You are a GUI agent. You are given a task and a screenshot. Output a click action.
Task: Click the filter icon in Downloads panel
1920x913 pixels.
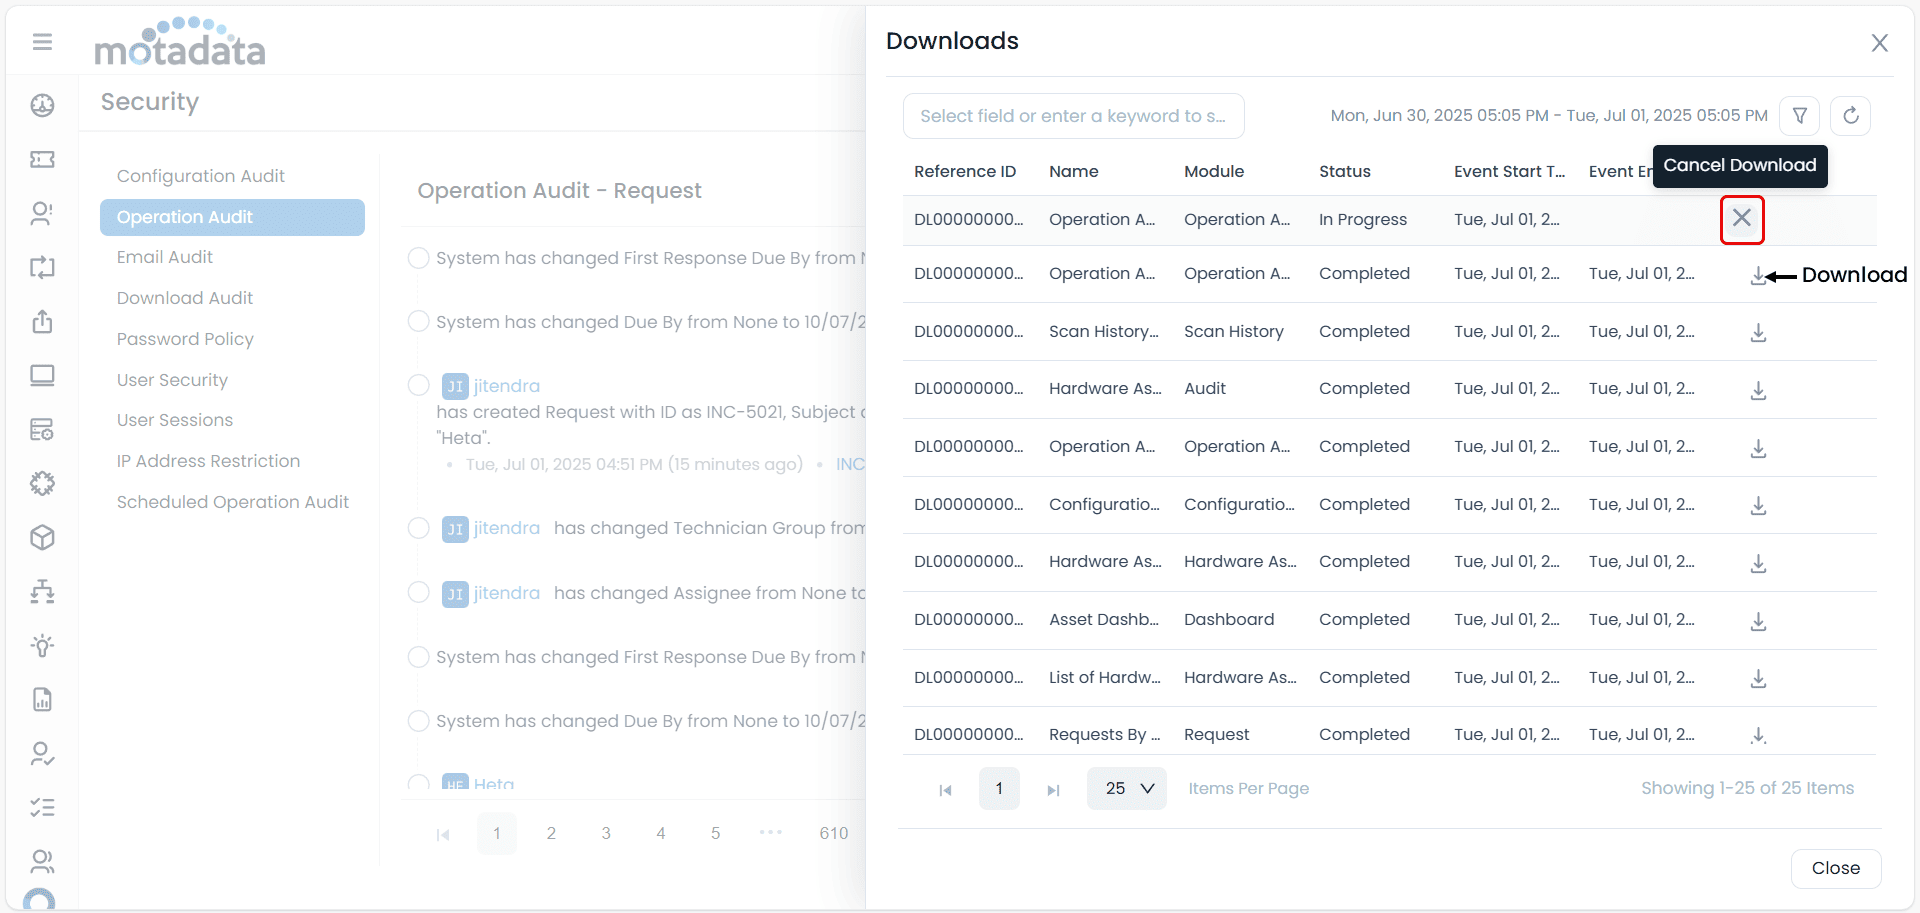1800,115
